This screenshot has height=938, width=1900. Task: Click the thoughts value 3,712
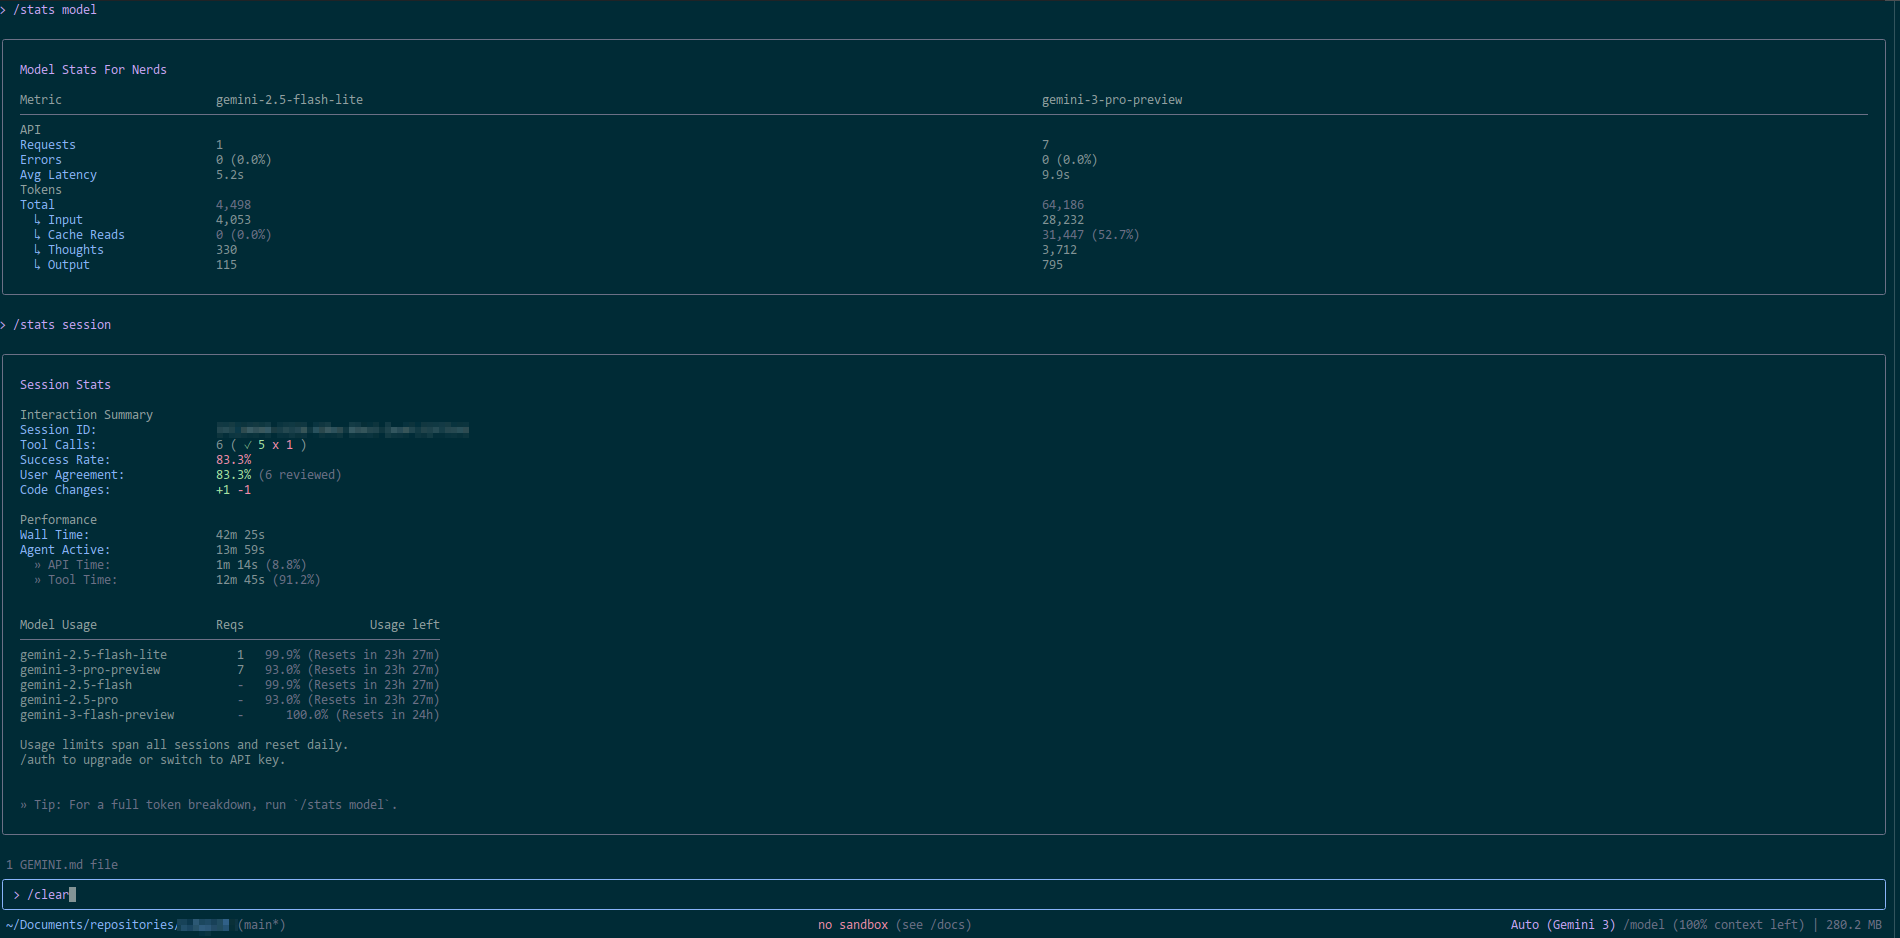(1060, 250)
